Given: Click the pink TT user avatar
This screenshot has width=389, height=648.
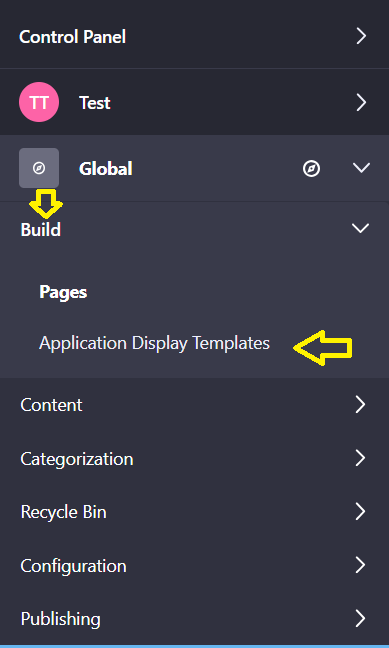Looking at the screenshot, I should coord(39,102).
